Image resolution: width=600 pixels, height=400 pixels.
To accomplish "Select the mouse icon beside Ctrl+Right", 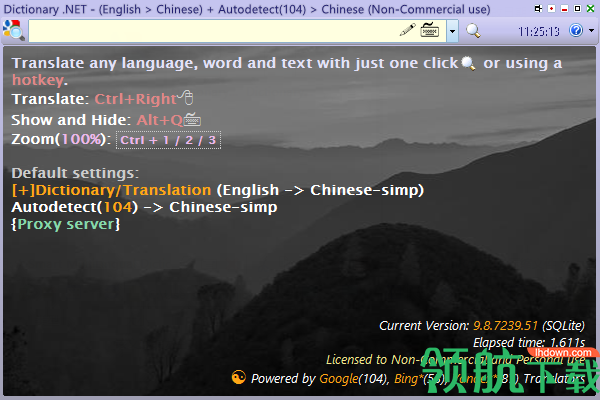I will pos(187,97).
